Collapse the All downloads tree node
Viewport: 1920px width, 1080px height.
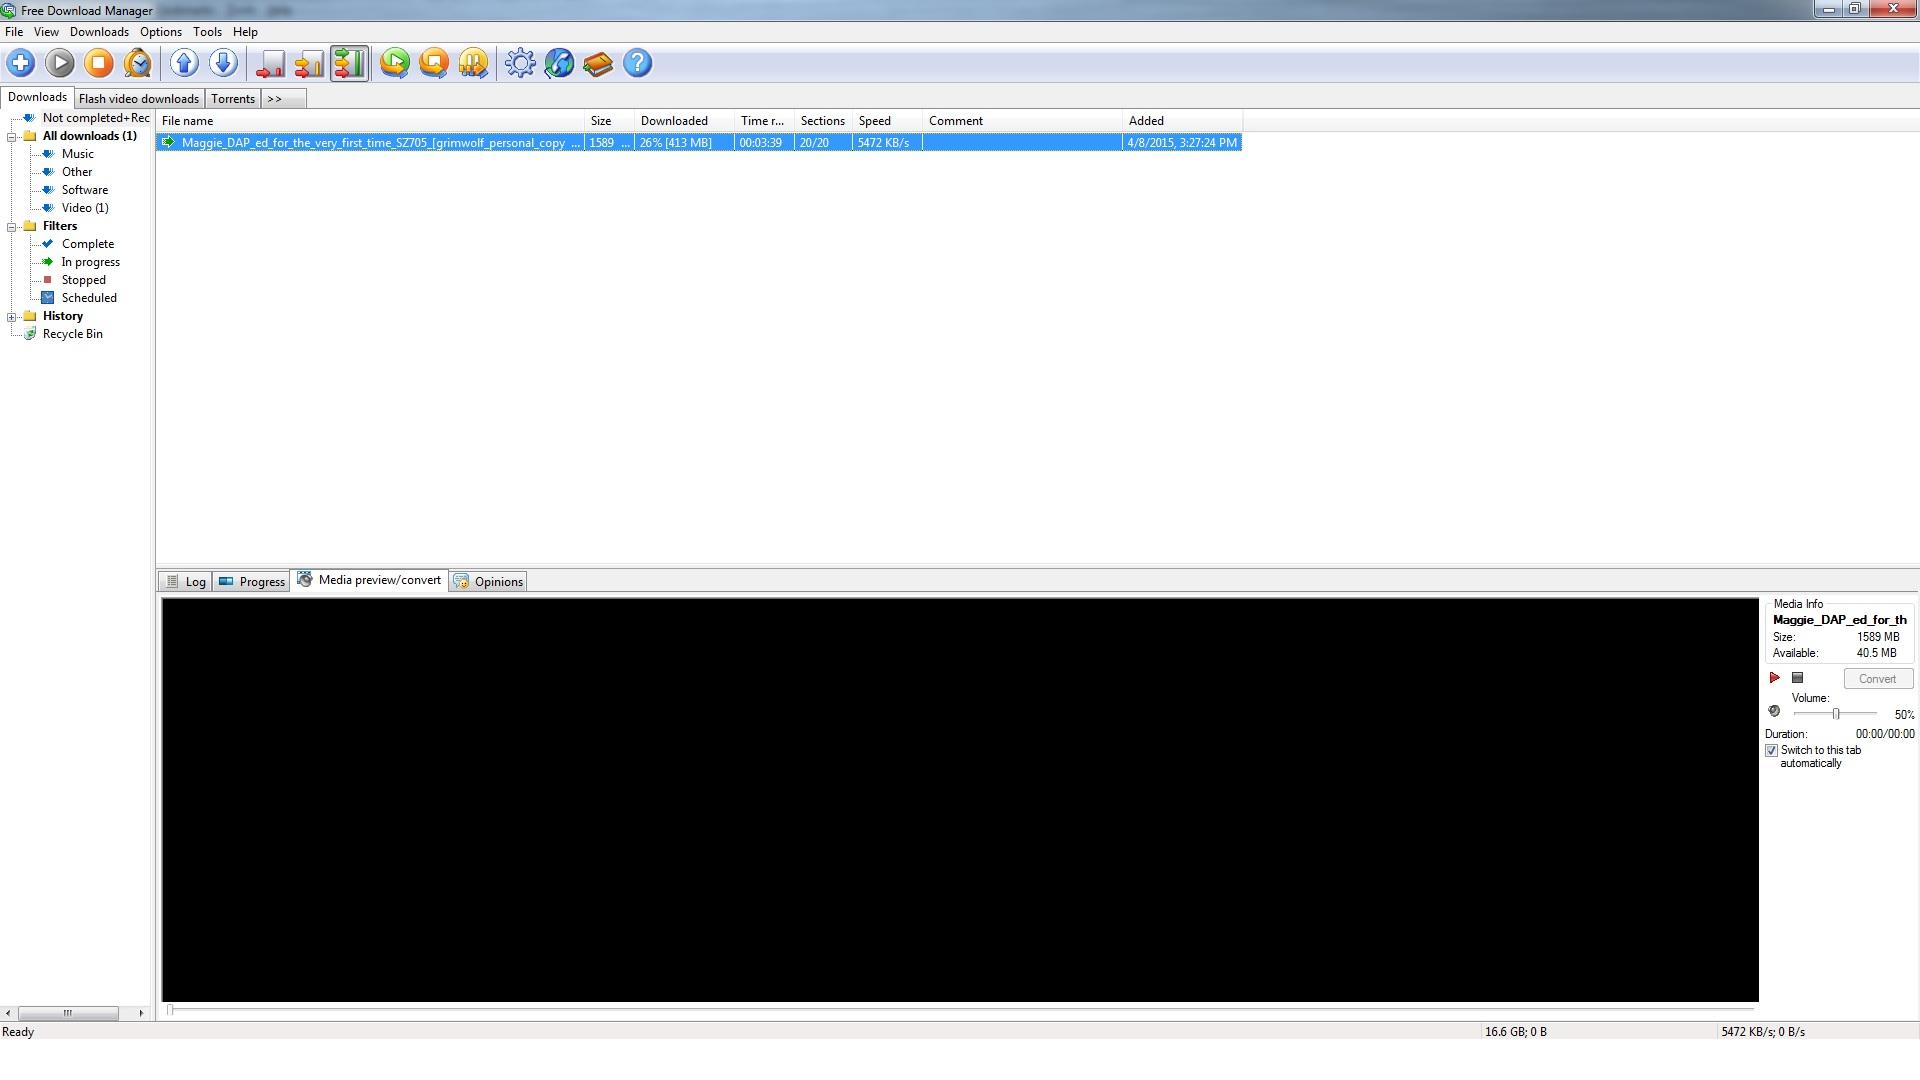point(12,137)
